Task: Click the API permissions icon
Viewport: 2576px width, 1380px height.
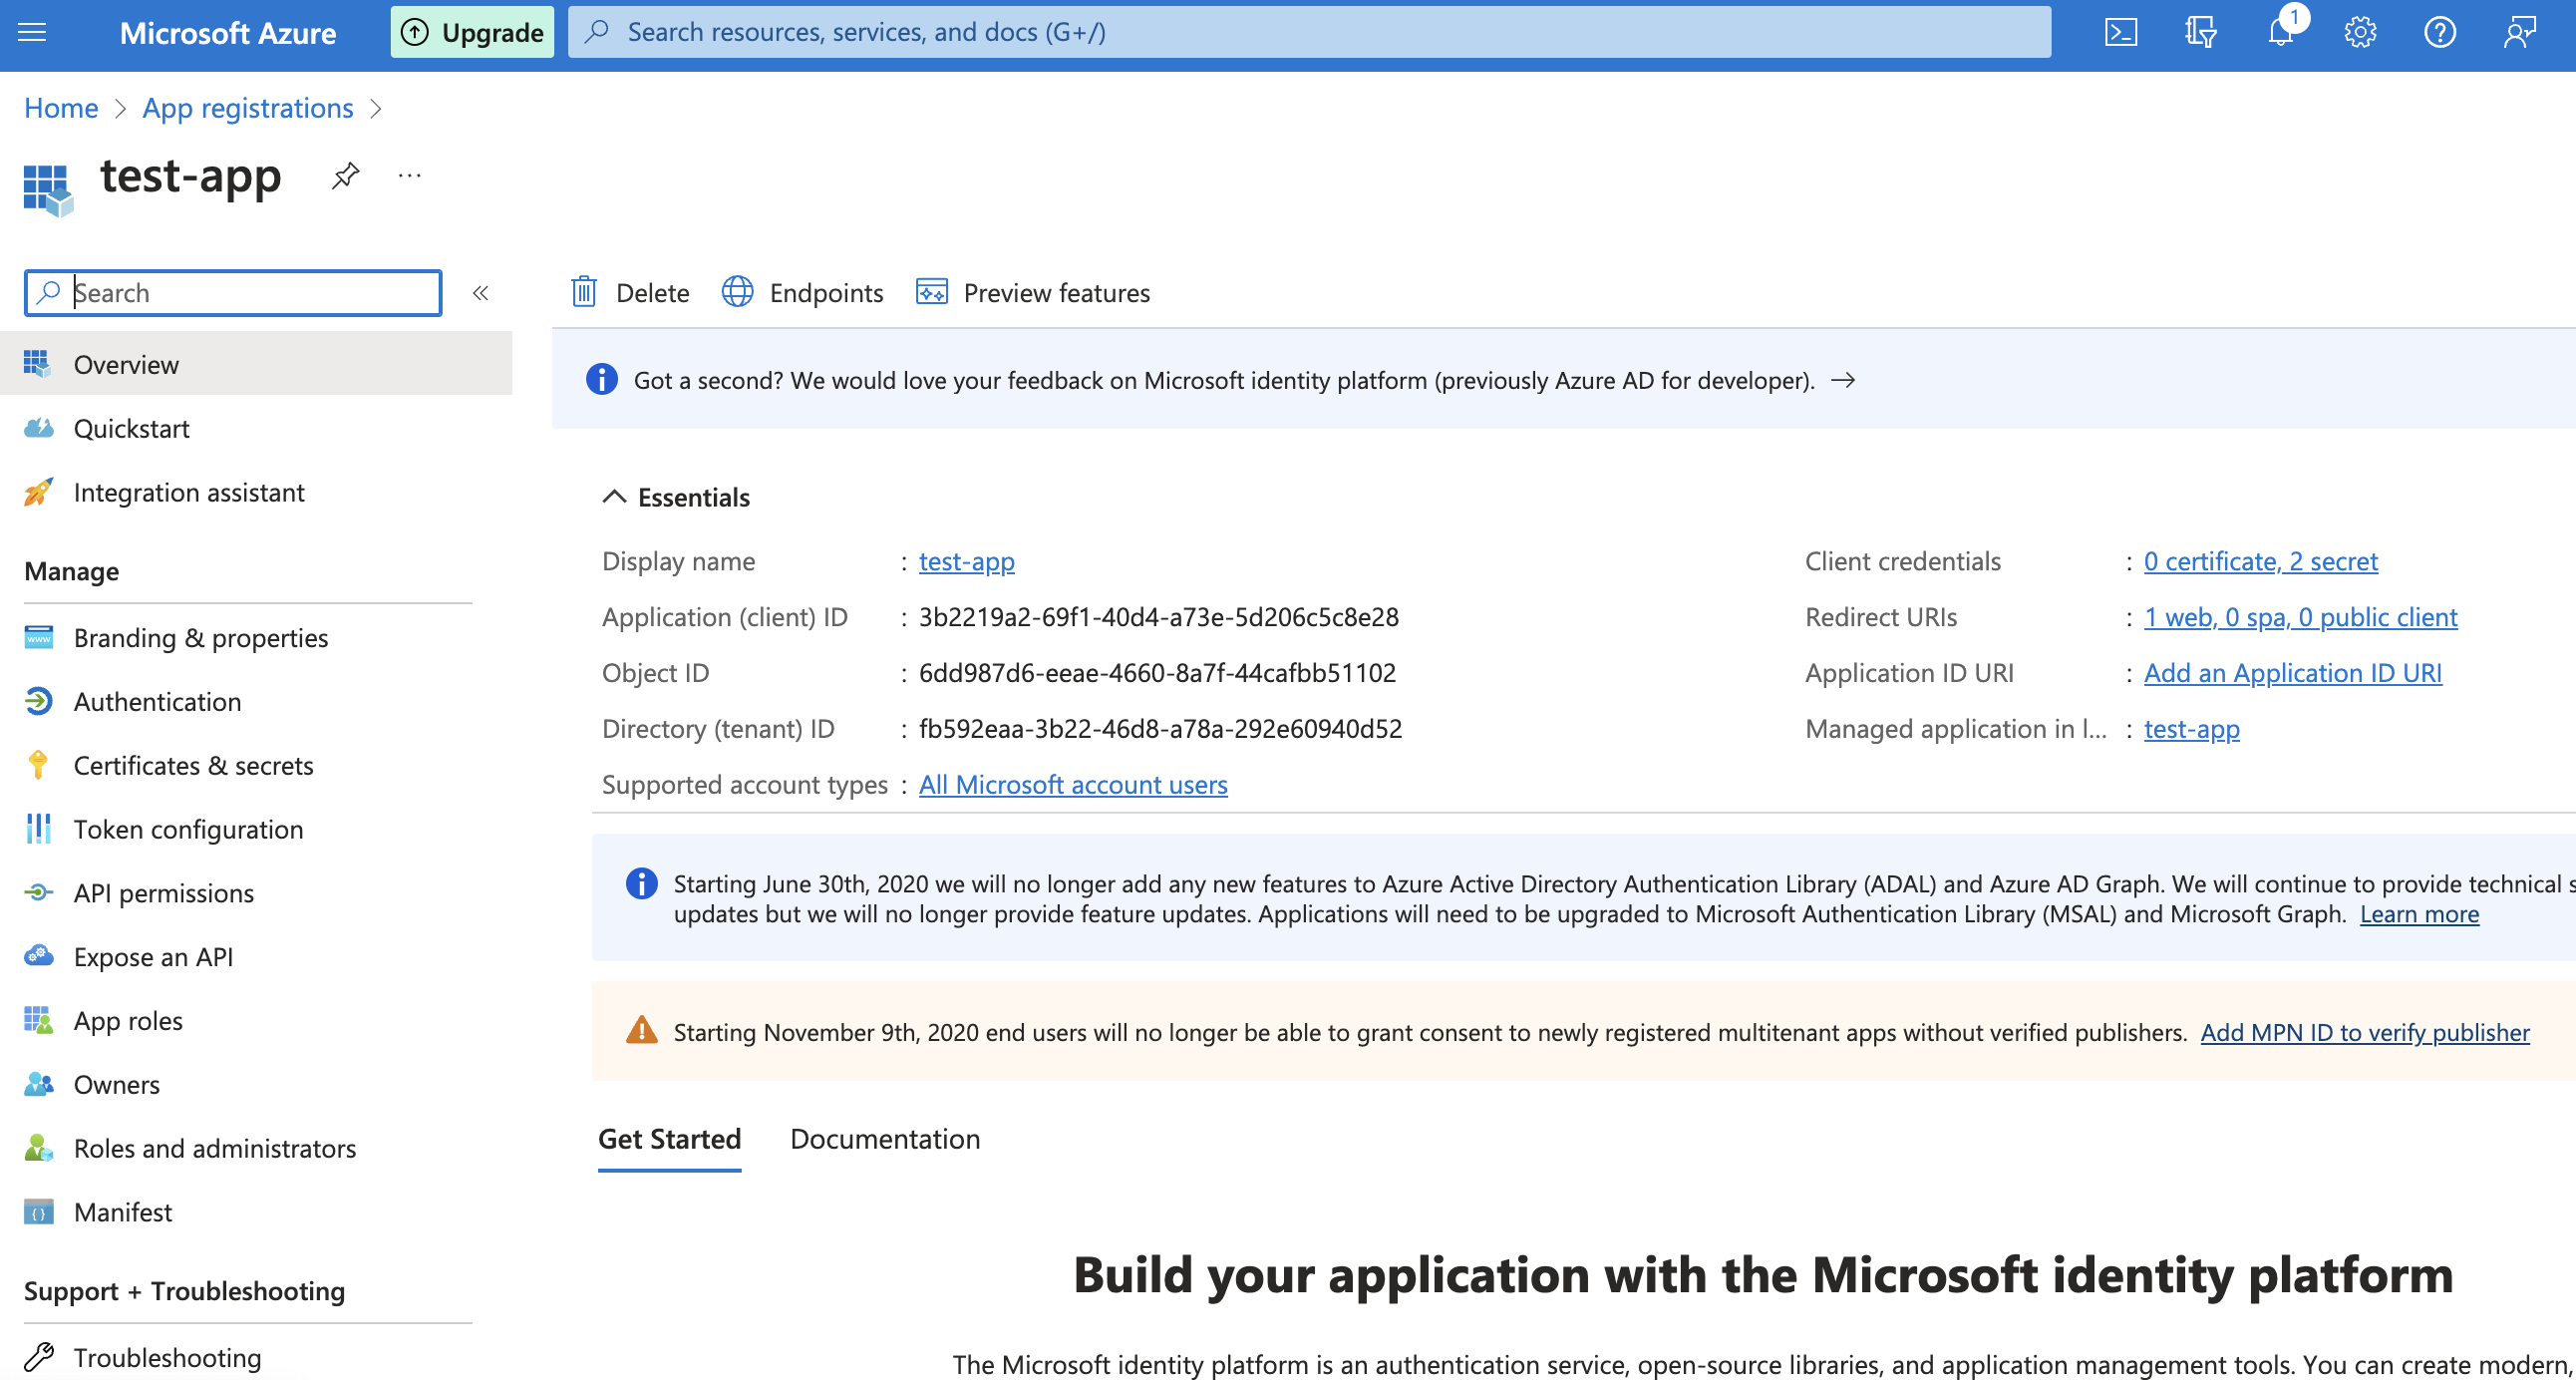Action: click(x=39, y=891)
